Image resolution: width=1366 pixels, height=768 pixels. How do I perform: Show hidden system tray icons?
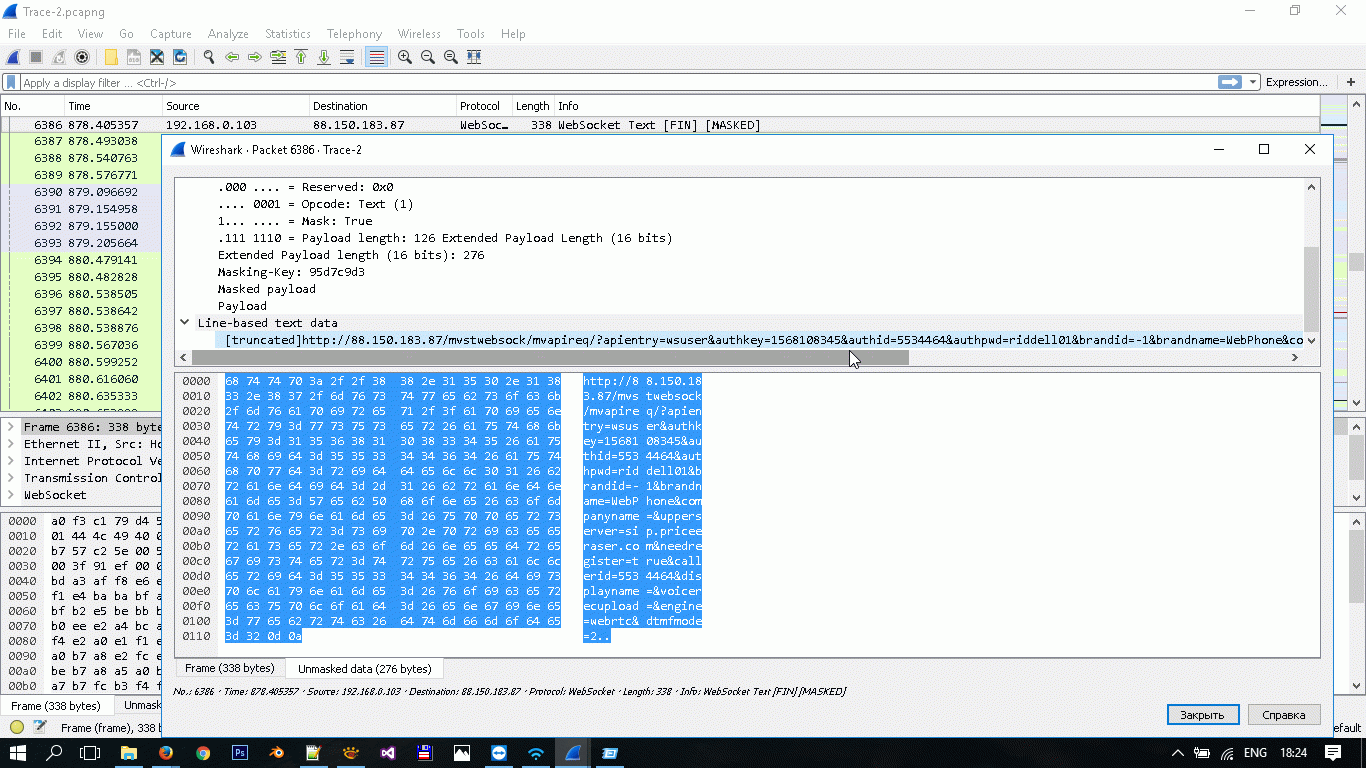point(1178,753)
